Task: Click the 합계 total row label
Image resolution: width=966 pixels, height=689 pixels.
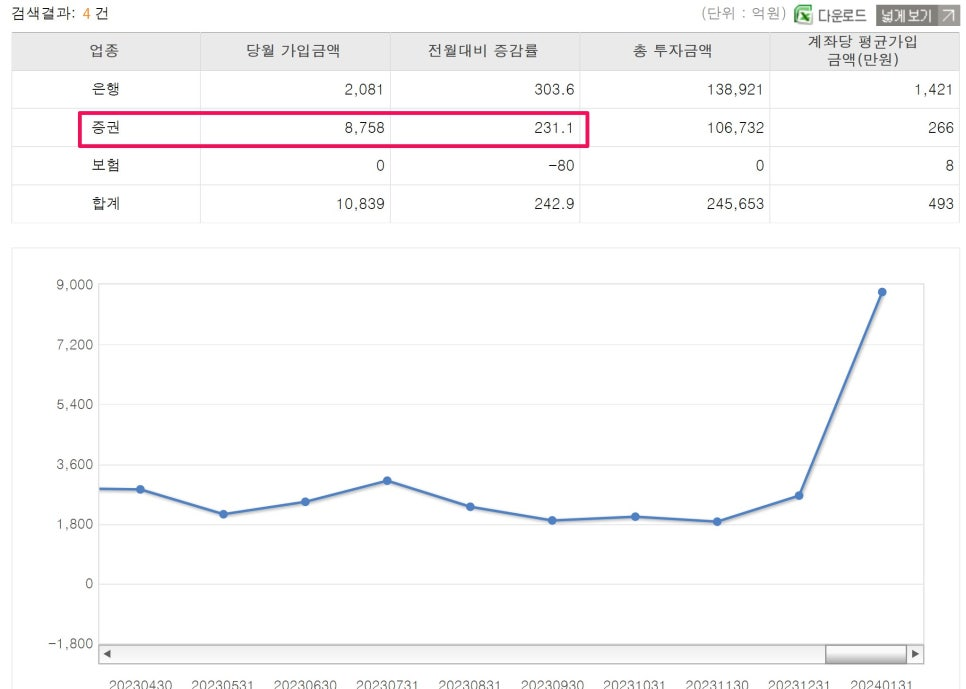Action: tap(106, 203)
